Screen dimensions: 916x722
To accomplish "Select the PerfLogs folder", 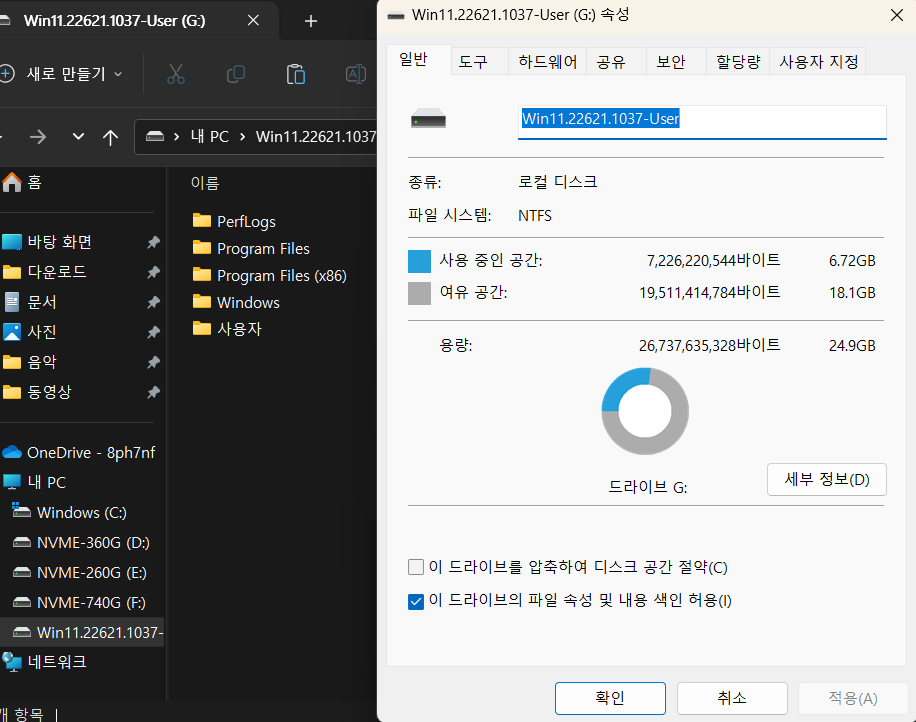I will (234, 221).
